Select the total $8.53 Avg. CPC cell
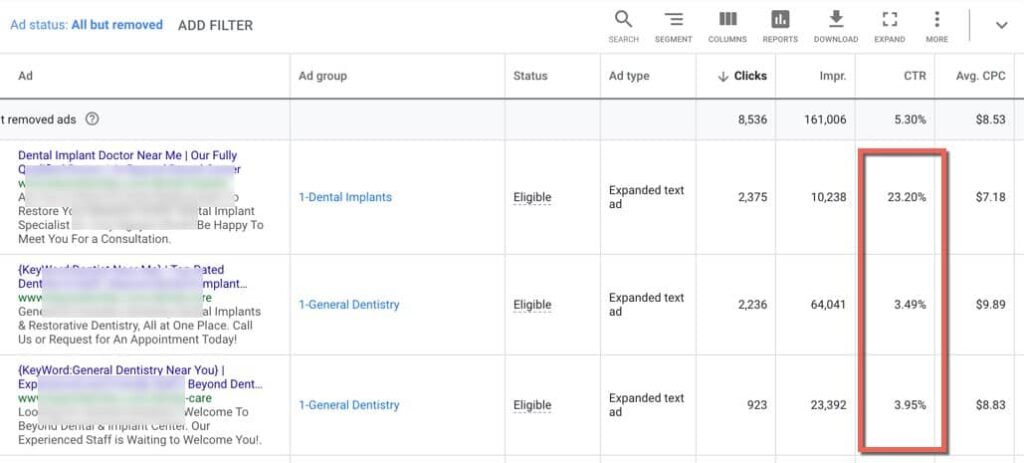The height and width of the screenshot is (463, 1024). [x=991, y=120]
